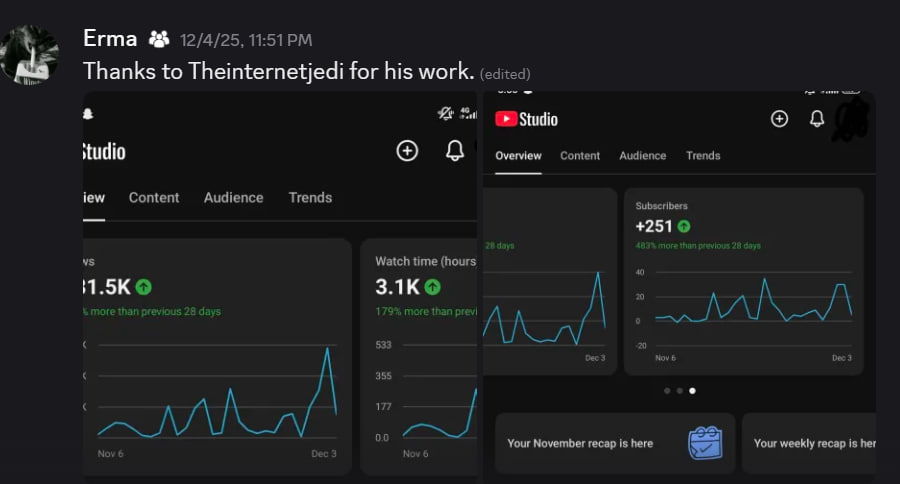Select the Overview tab in right screenshot

click(518, 156)
